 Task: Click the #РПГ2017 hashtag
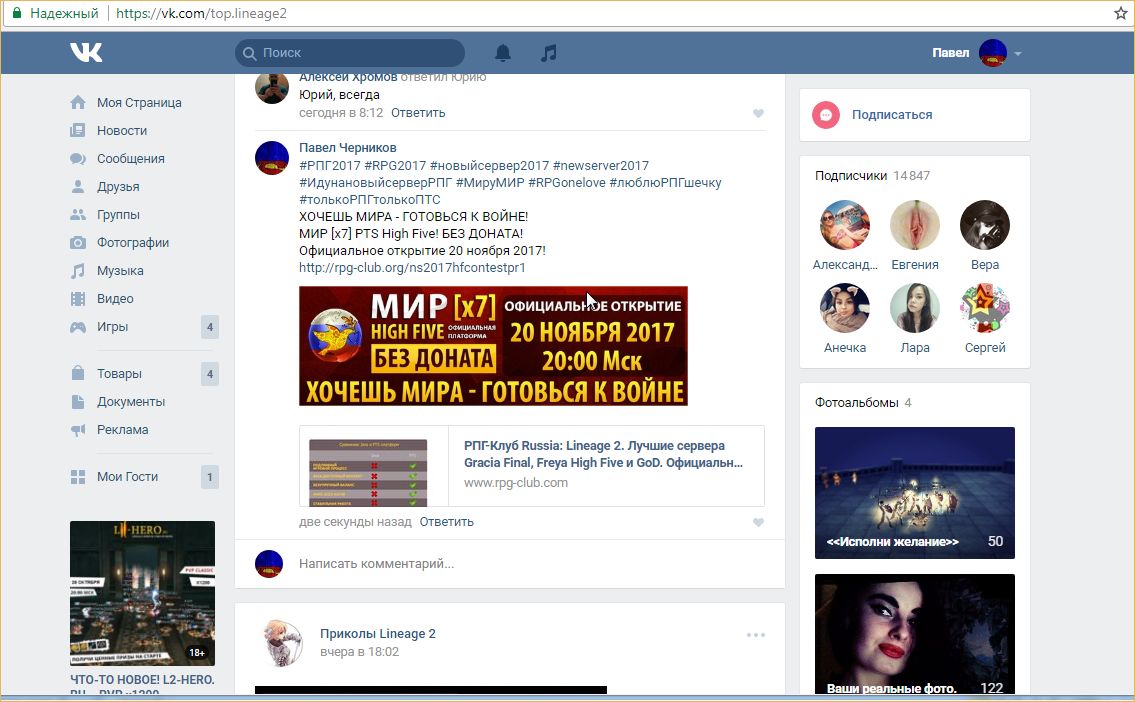[329, 166]
